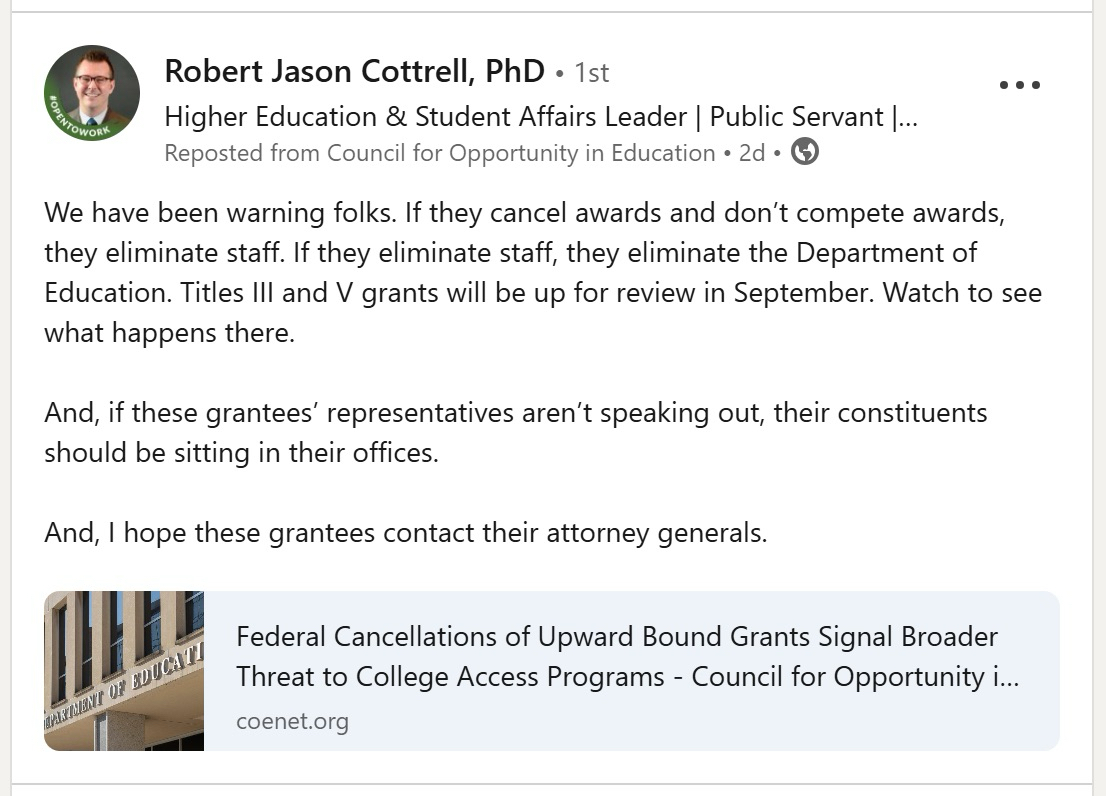Expand the truncated headline ellipsis after Public Servant
This screenshot has height=796, width=1106.
point(908,117)
